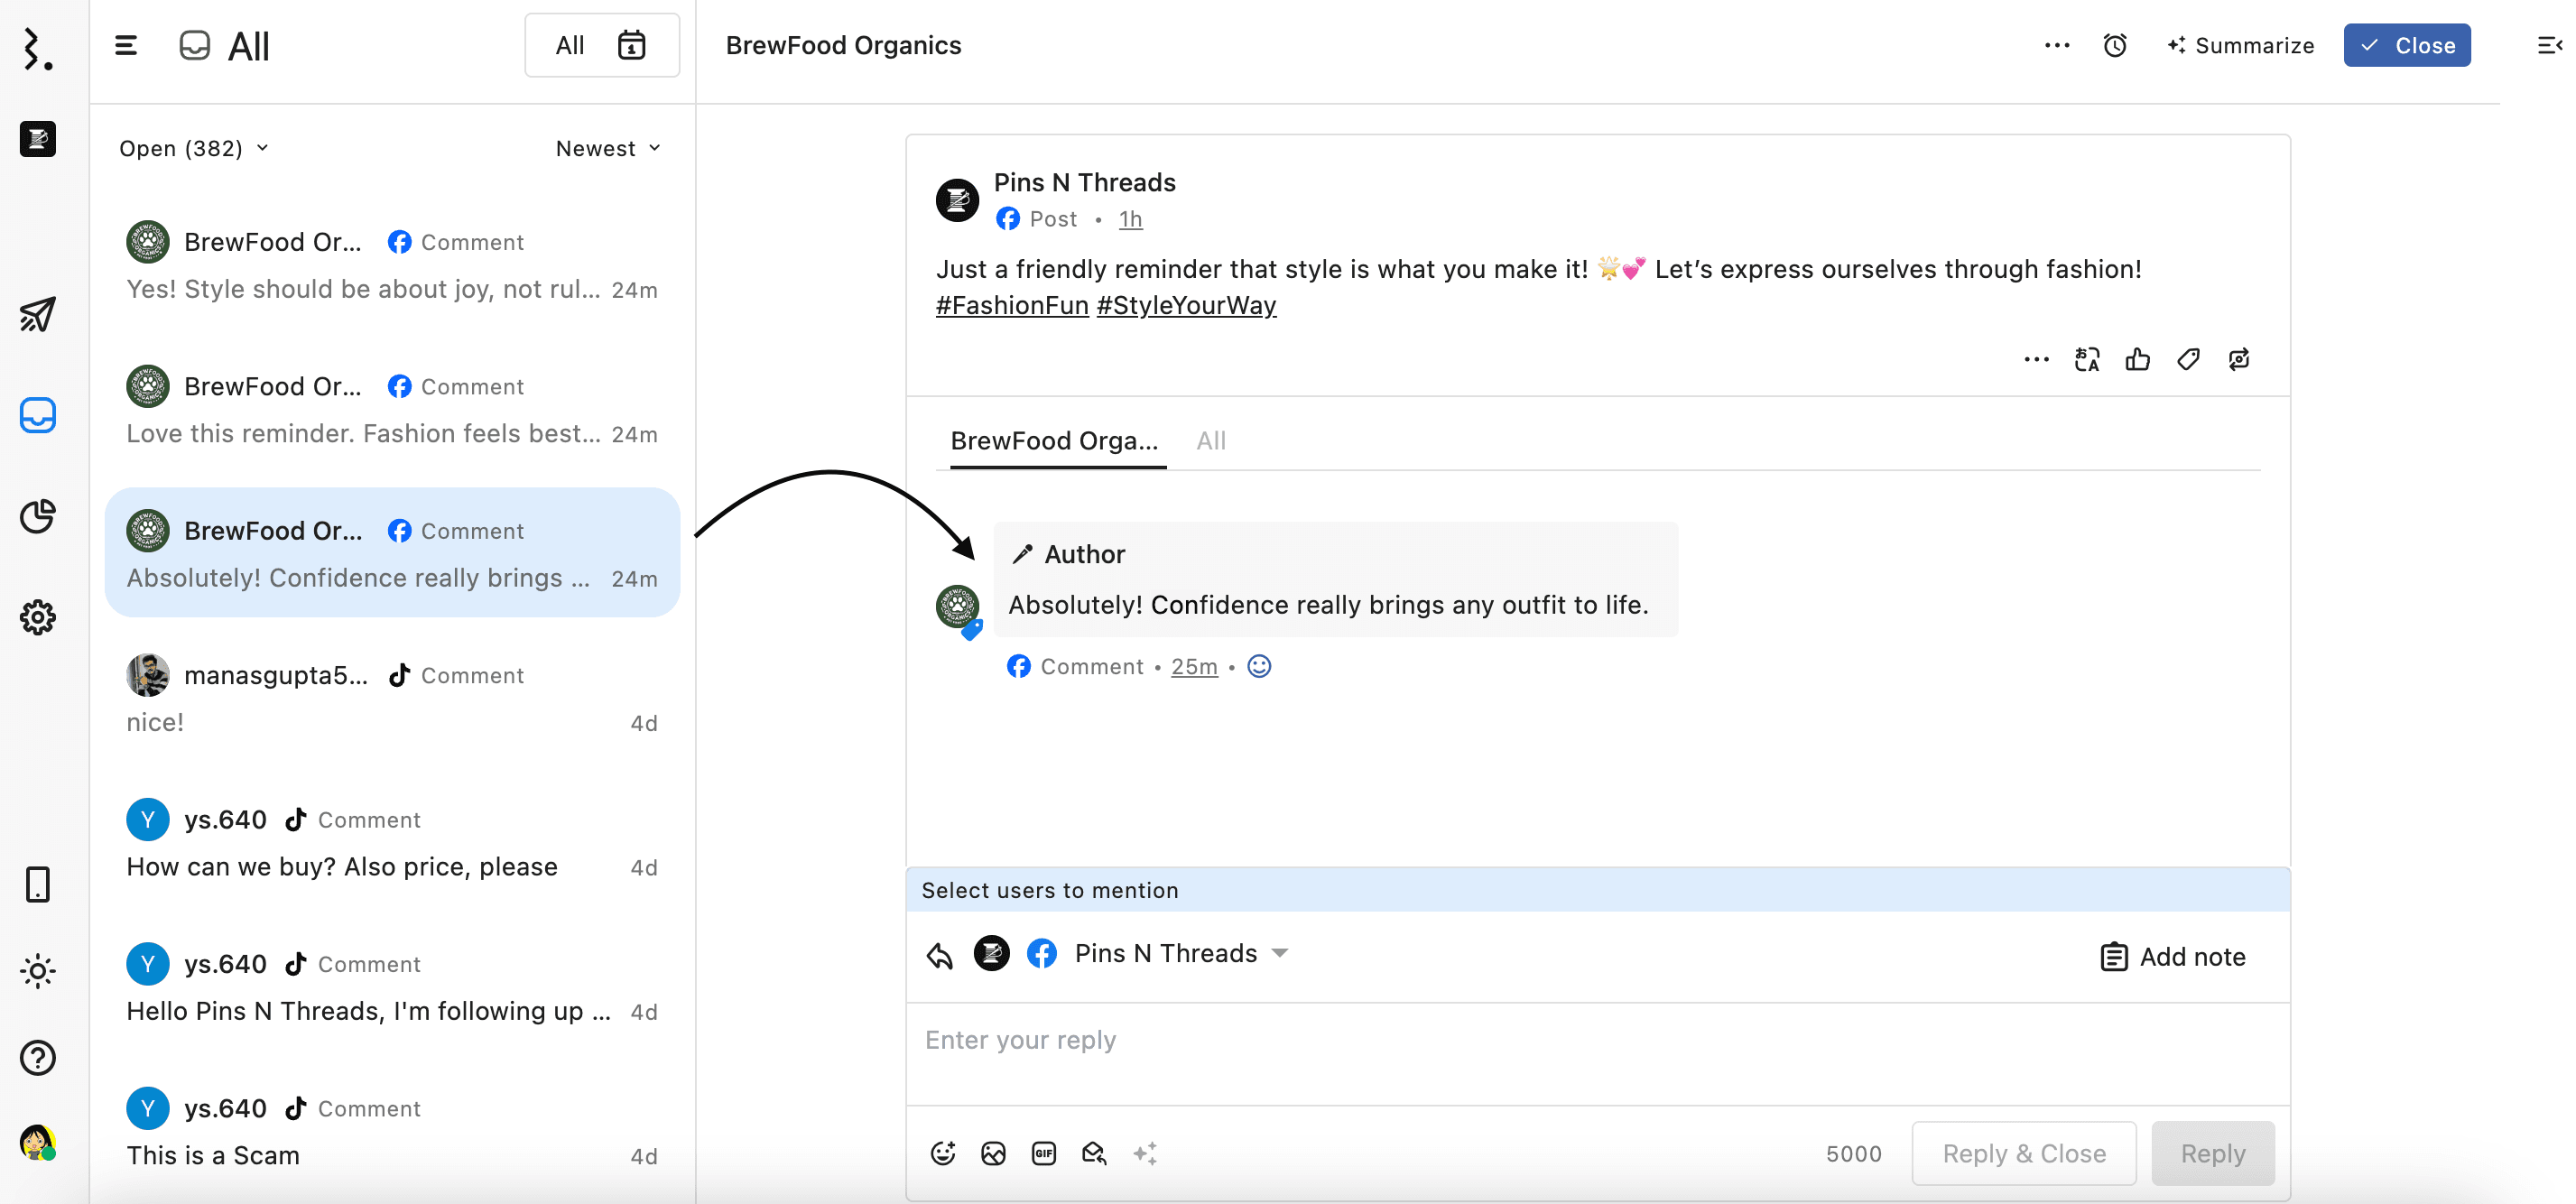Click the translate icon on the post

coord(2086,359)
